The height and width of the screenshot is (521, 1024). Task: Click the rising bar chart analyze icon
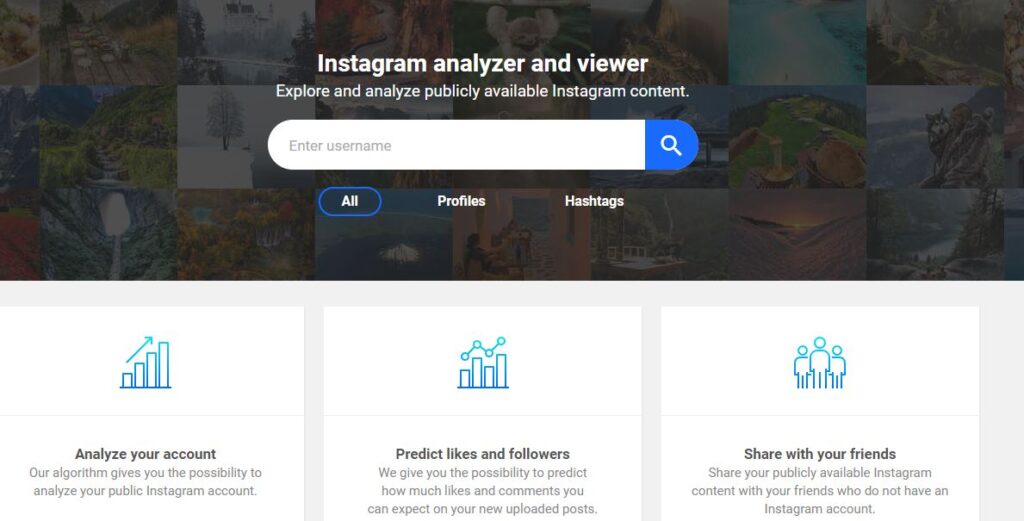(146, 362)
